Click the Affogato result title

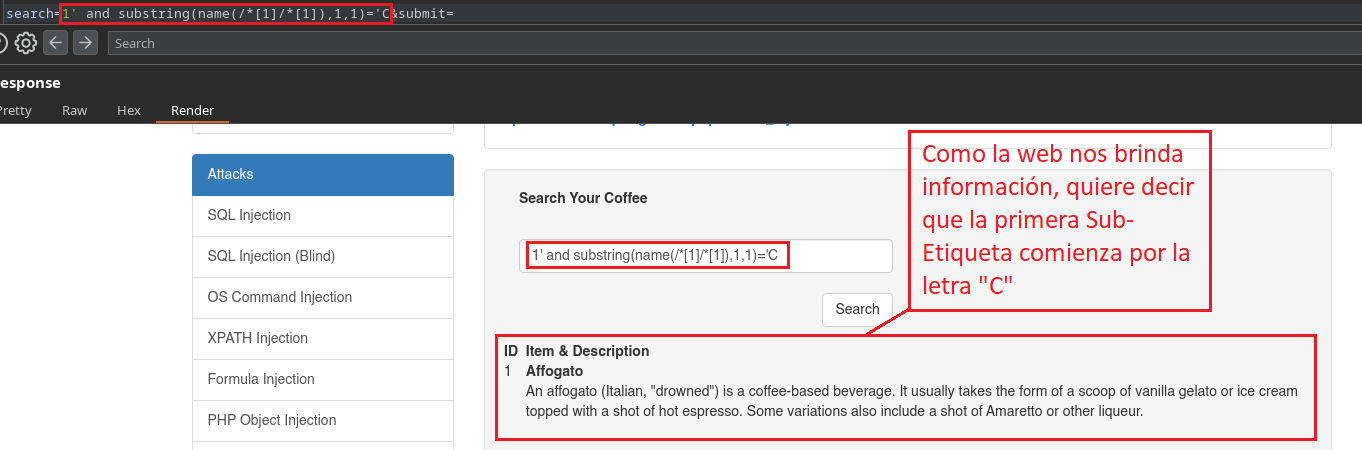tap(554, 371)
